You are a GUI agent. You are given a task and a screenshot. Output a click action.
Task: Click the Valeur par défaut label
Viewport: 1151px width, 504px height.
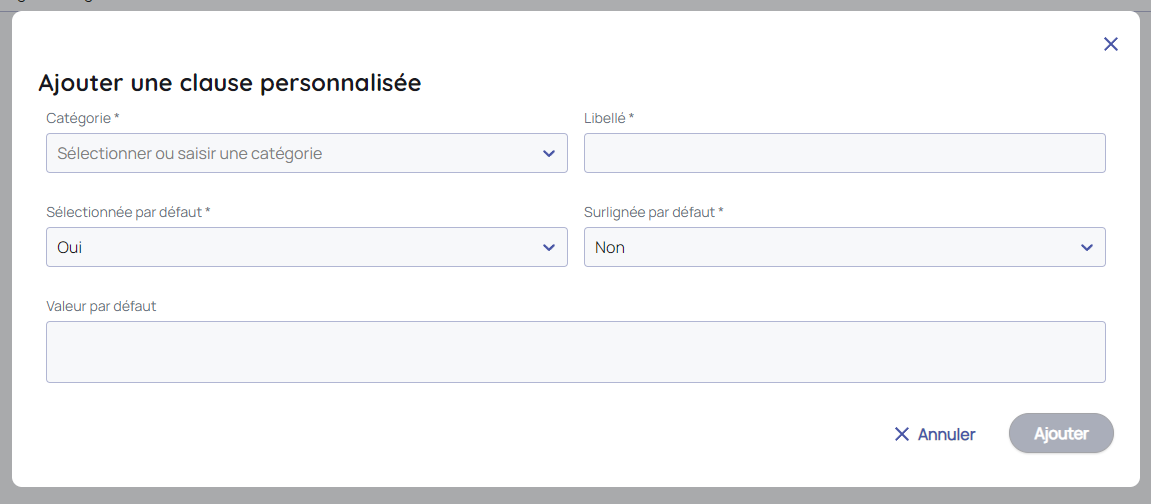(x=101, y=306)
